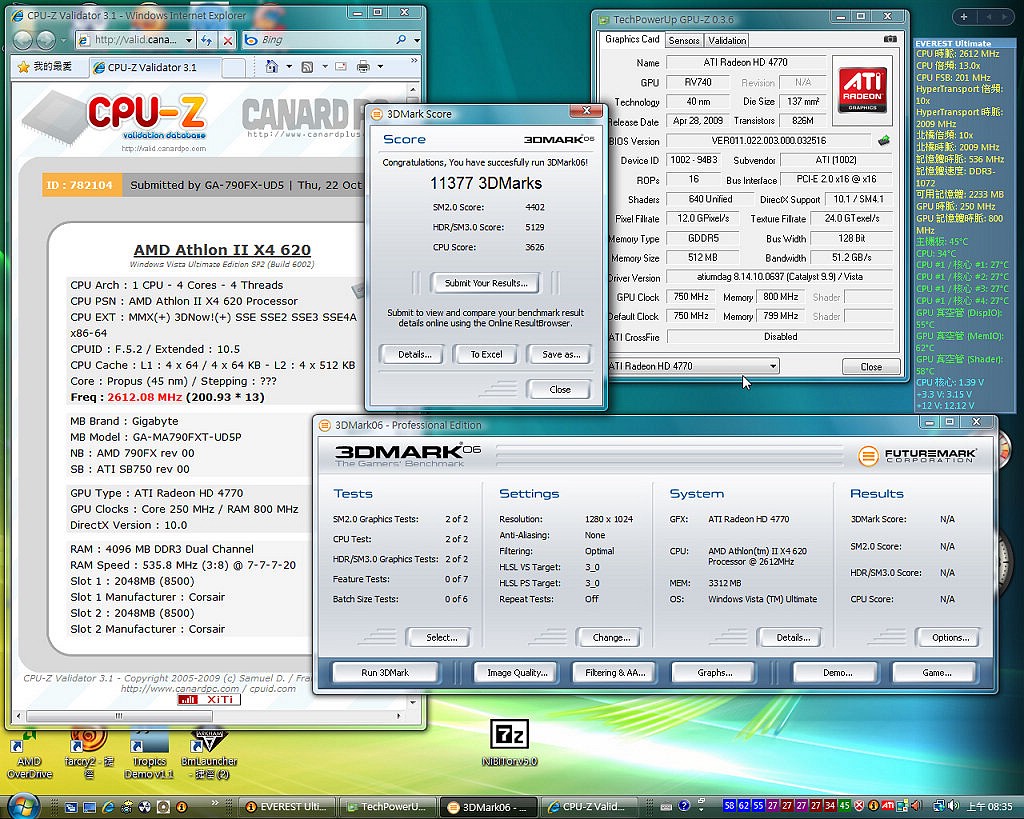Click the IE vertical scrollbar up arrow

tap(413, 89)
